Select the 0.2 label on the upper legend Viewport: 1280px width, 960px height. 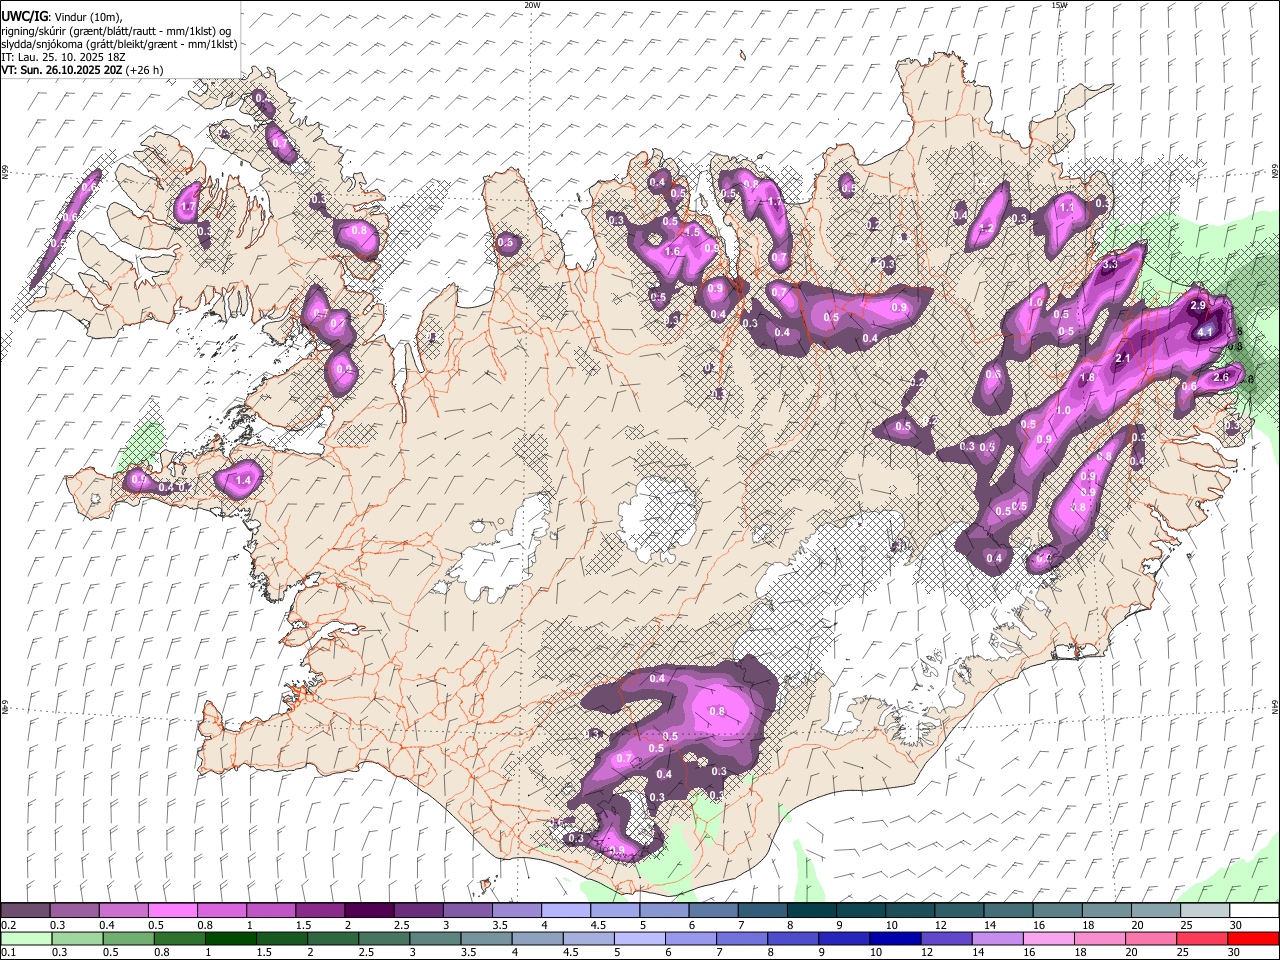[x=8, y=925]
